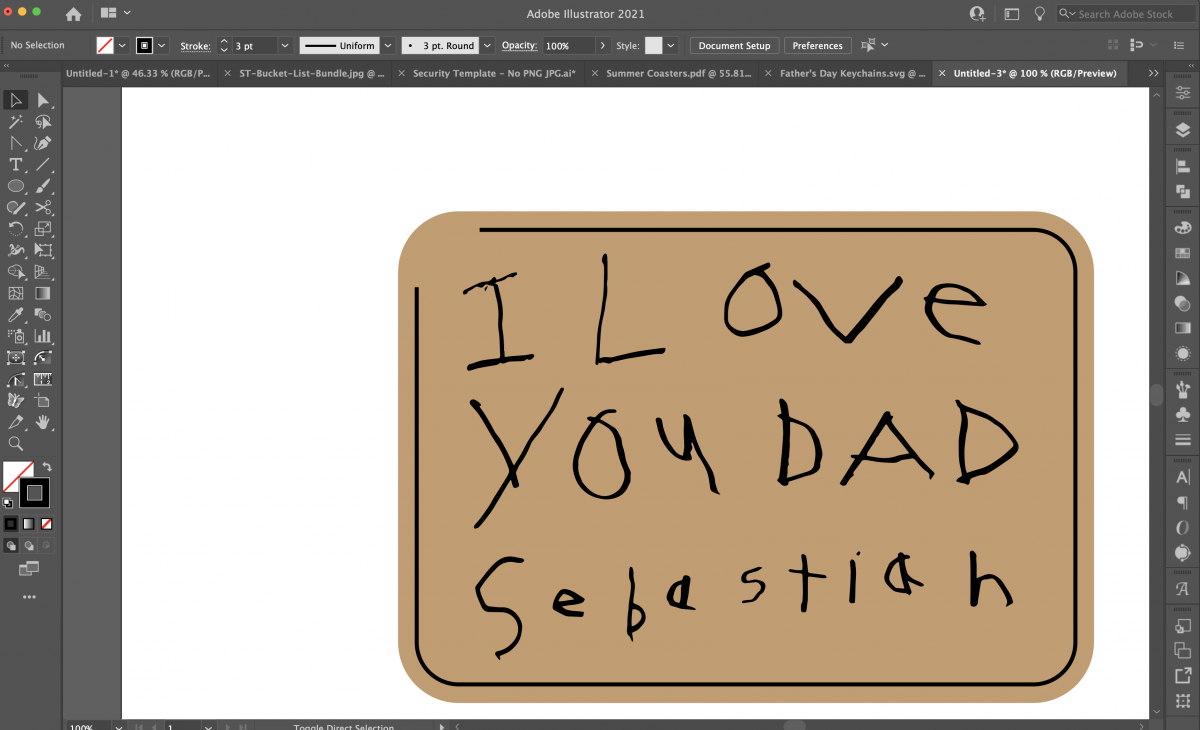Switch to Untitled-1 document tab

point(137,73)
